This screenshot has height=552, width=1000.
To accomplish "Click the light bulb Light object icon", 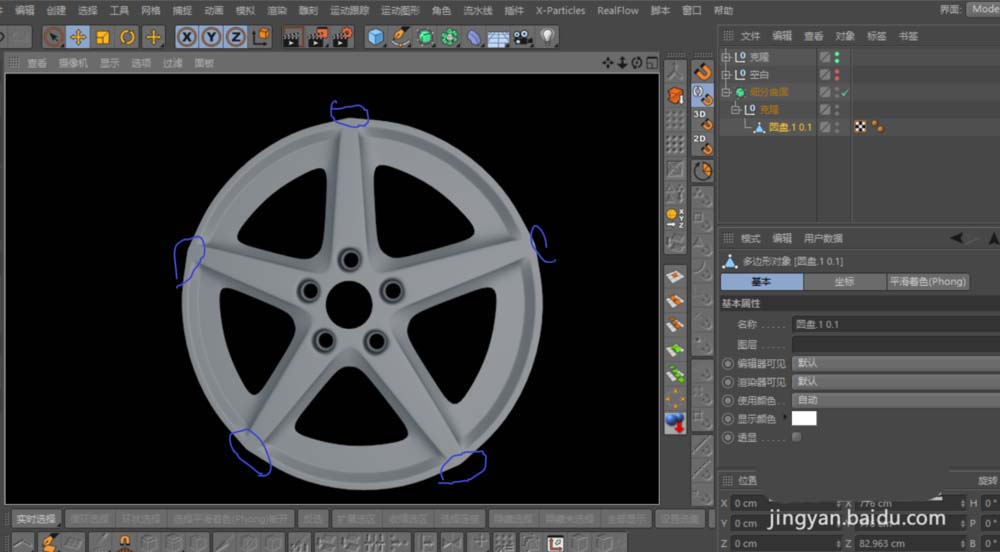I will click(x=547, y=38).
